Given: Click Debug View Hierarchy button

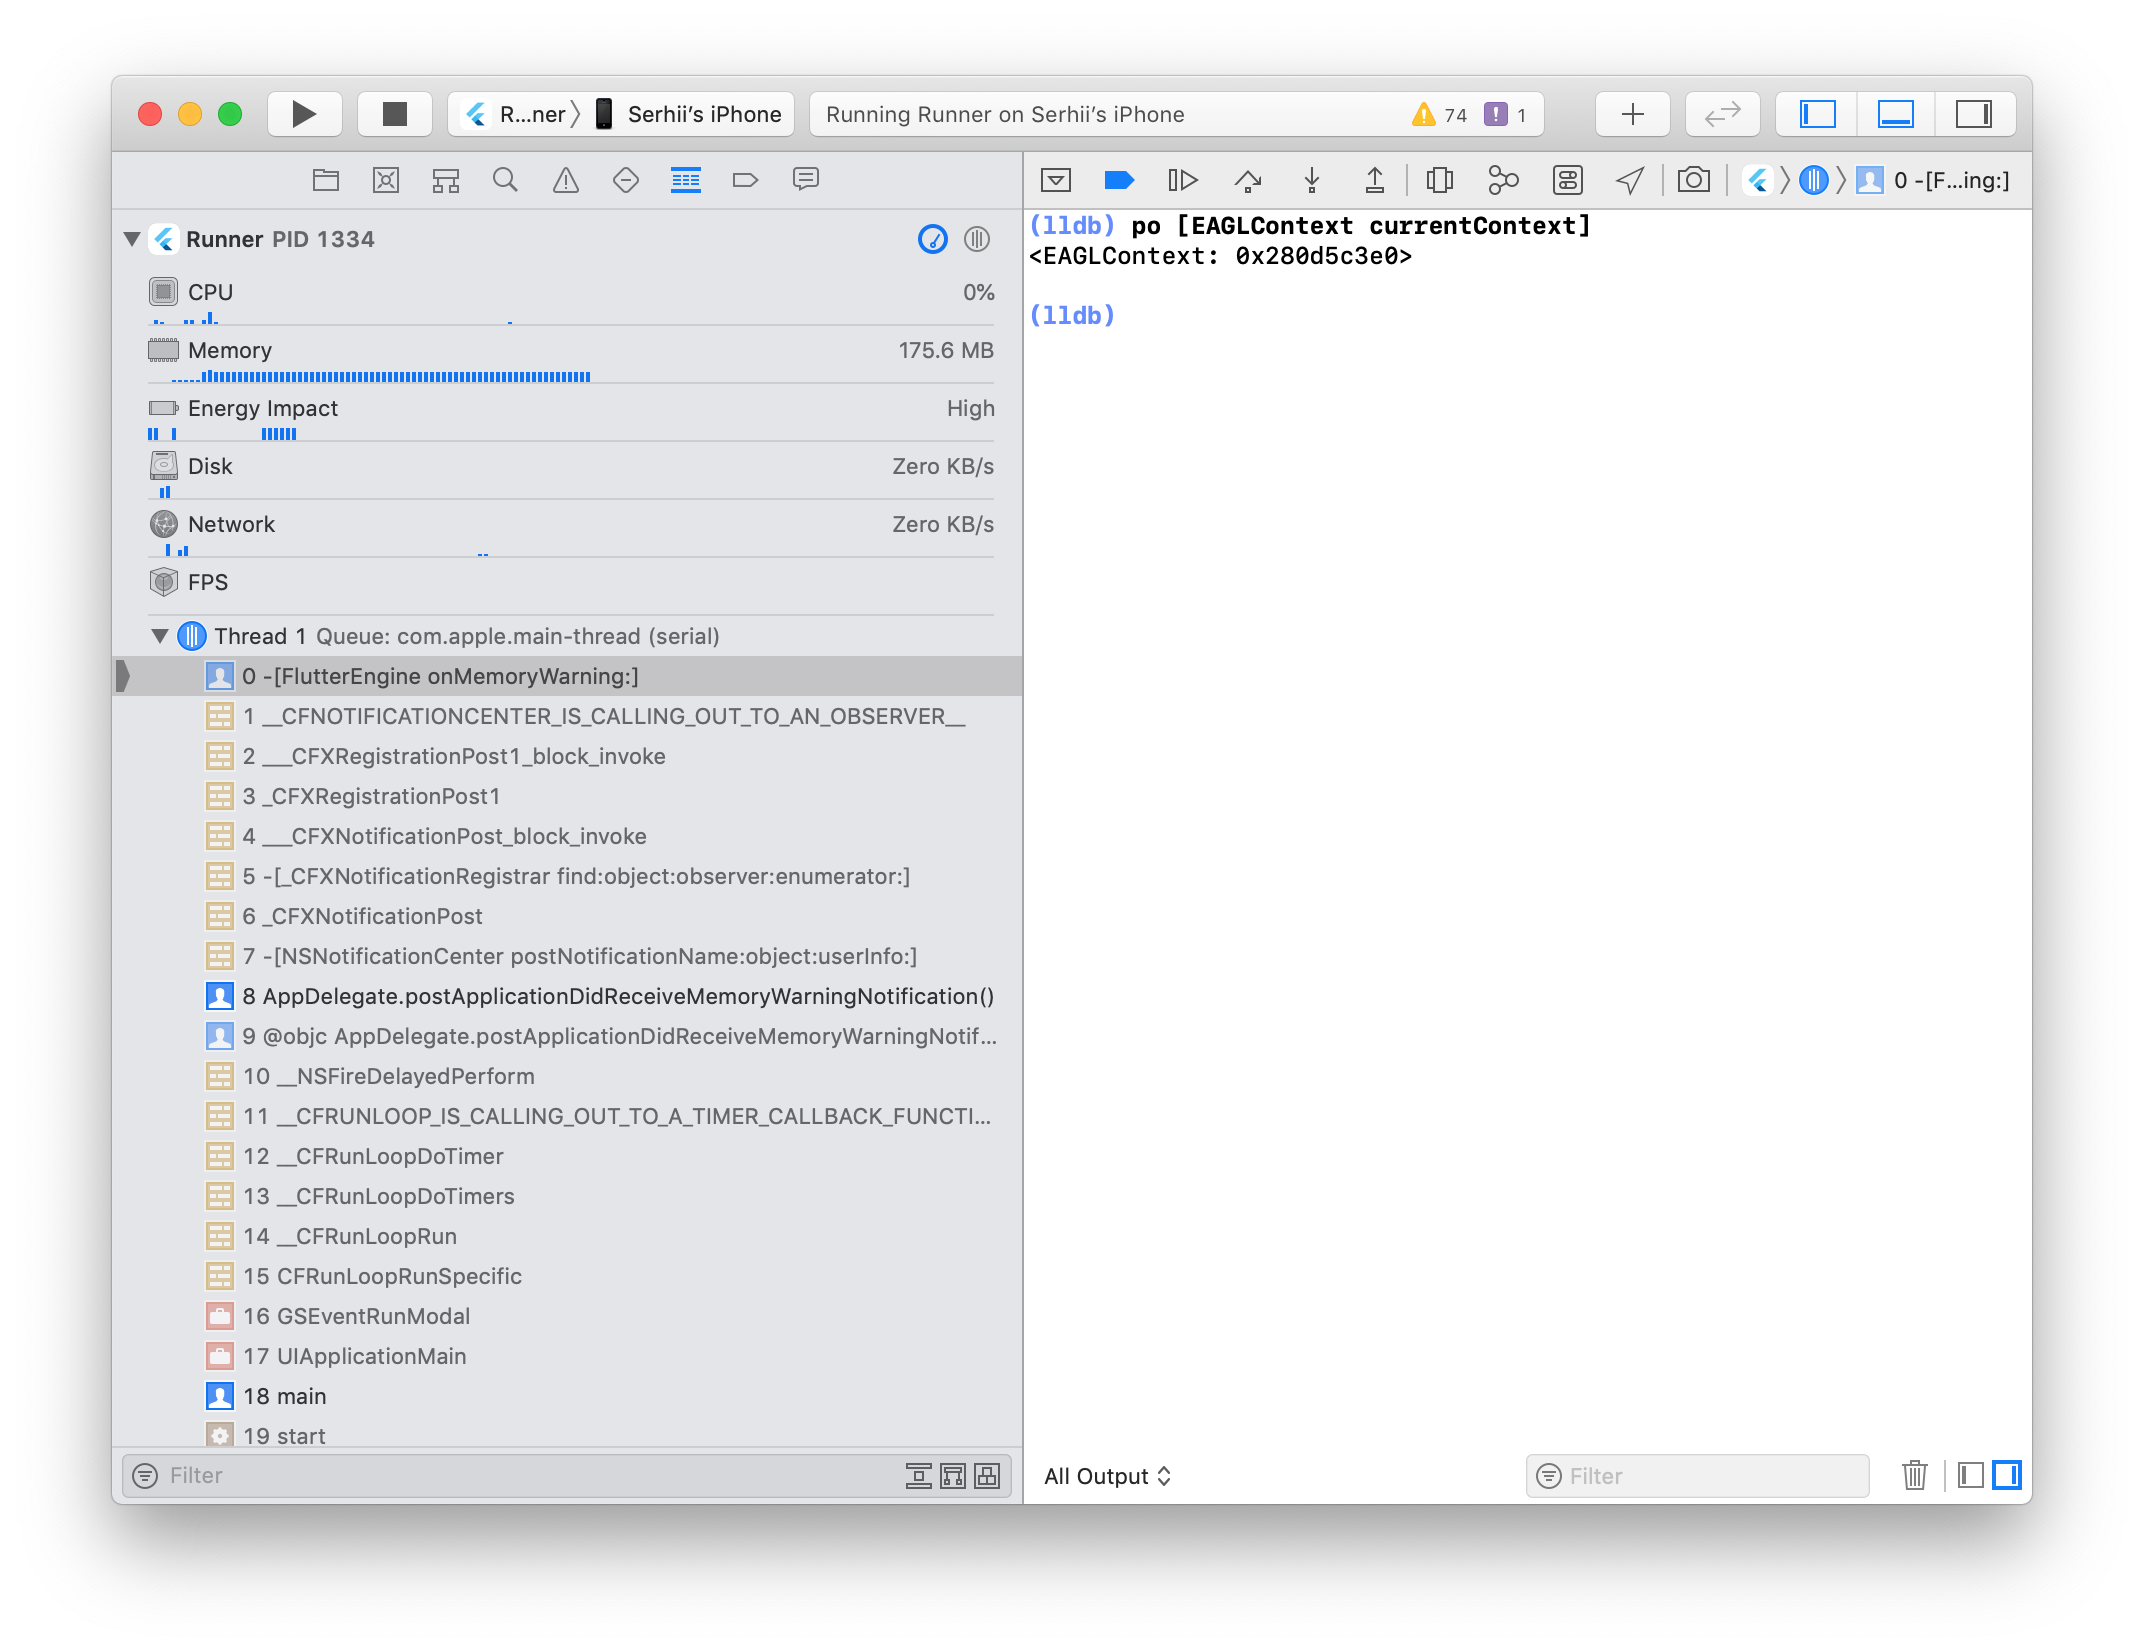Looking at the screenshot, I should point(1440,180).
